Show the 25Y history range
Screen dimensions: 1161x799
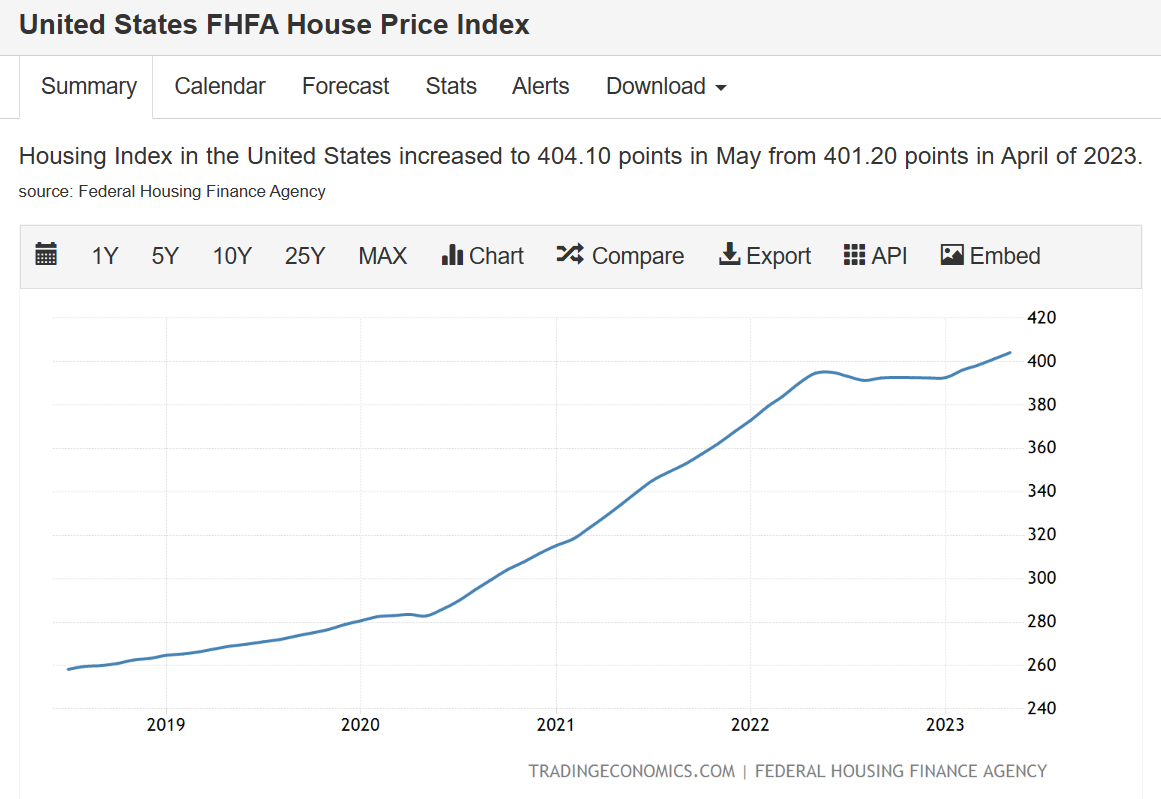(x=305, y=256)
